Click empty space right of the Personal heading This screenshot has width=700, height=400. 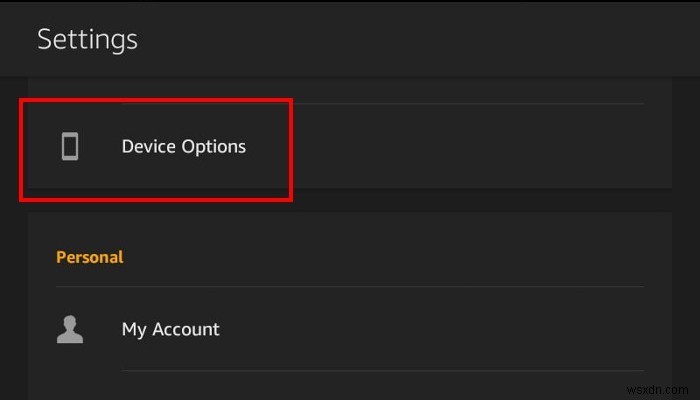click(x=400, y=257)
